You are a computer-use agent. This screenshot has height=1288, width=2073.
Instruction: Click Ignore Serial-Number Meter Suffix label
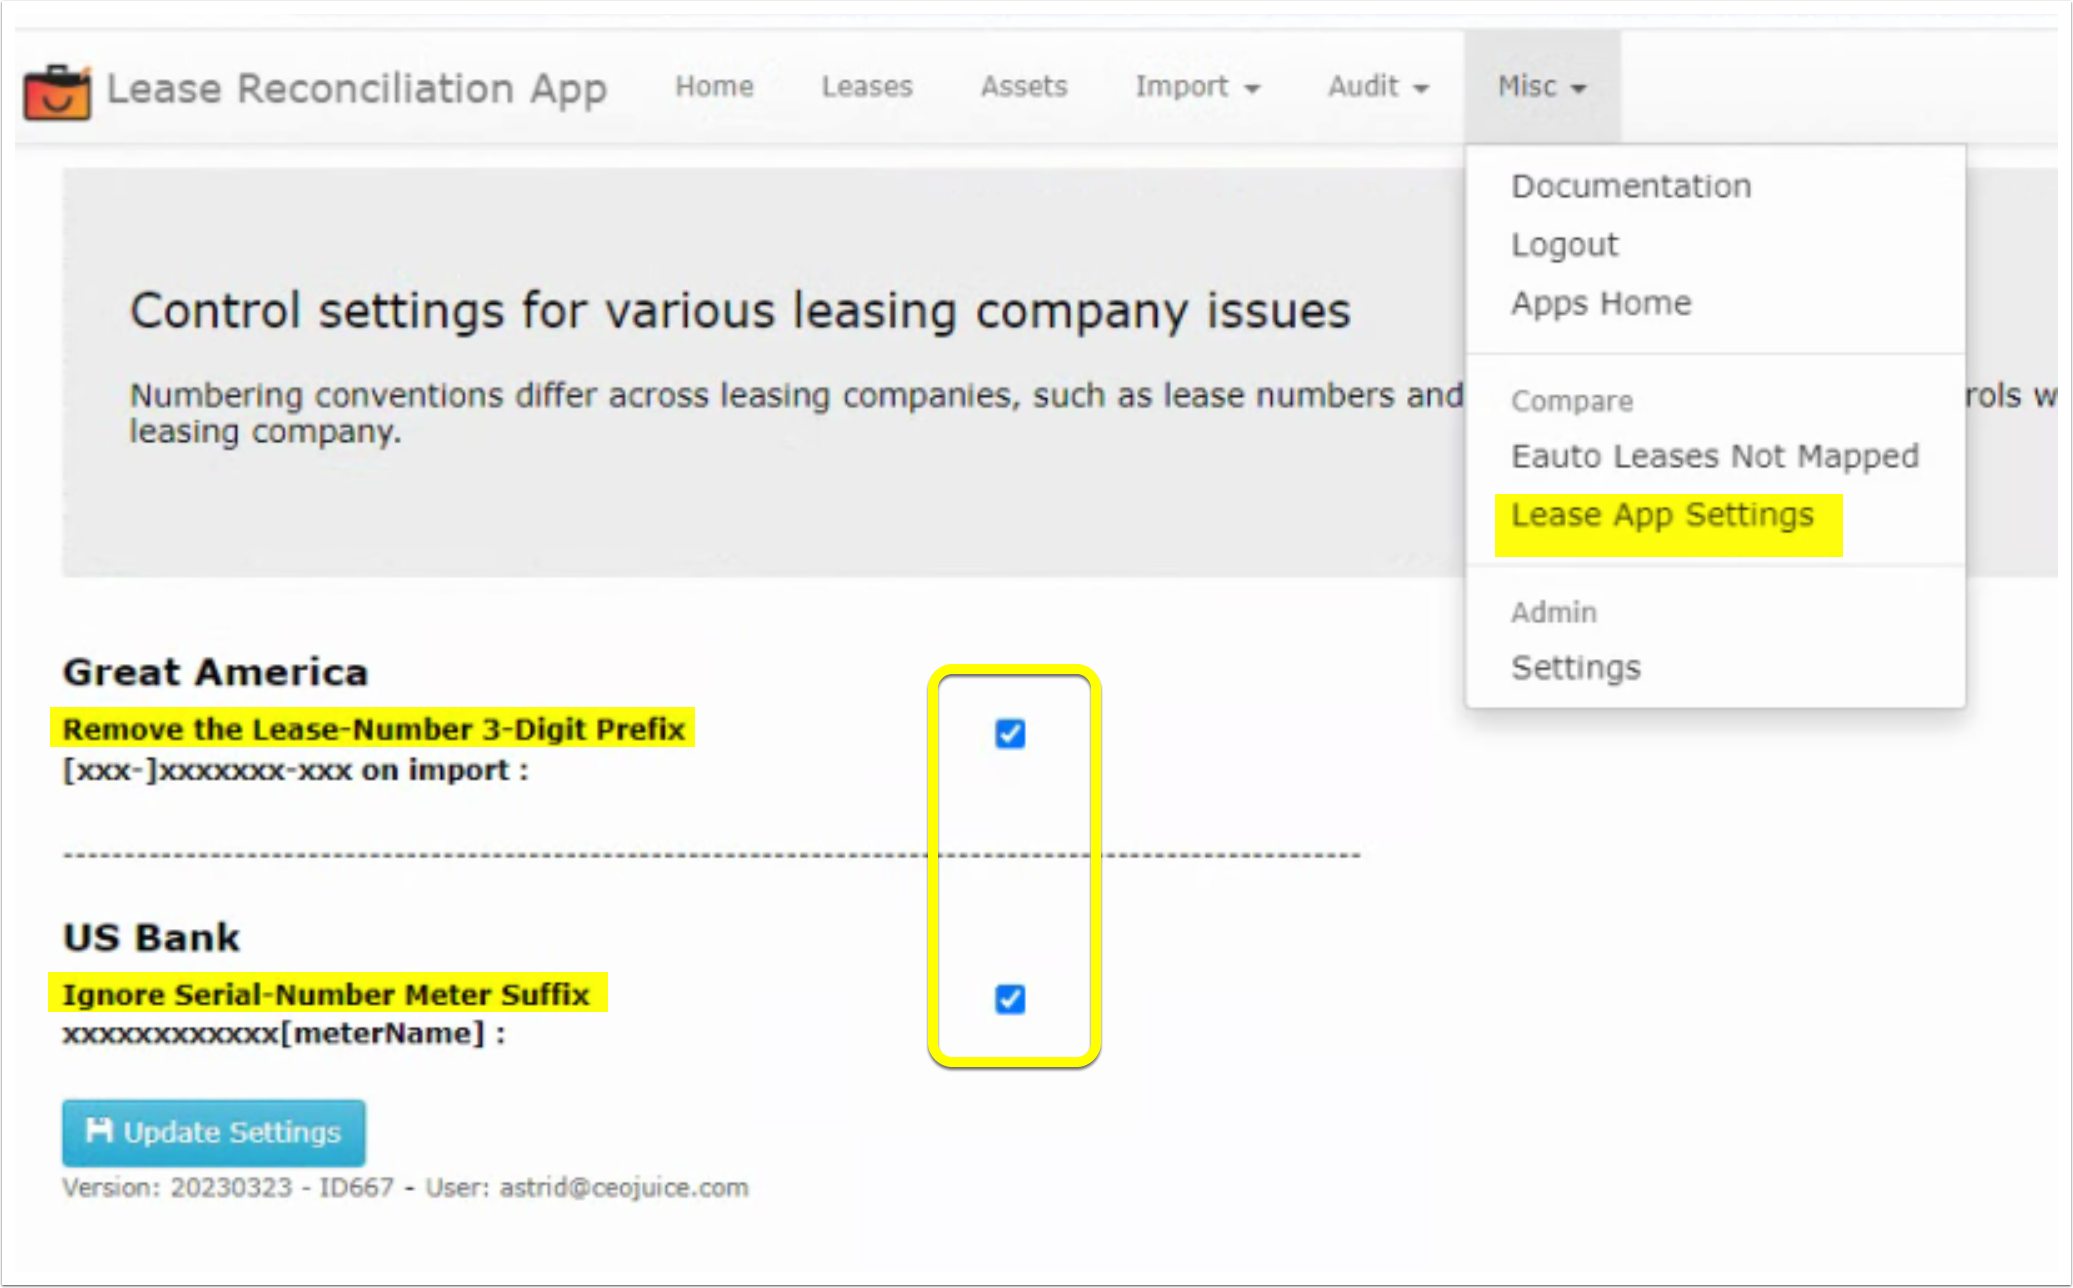[326, 994]
